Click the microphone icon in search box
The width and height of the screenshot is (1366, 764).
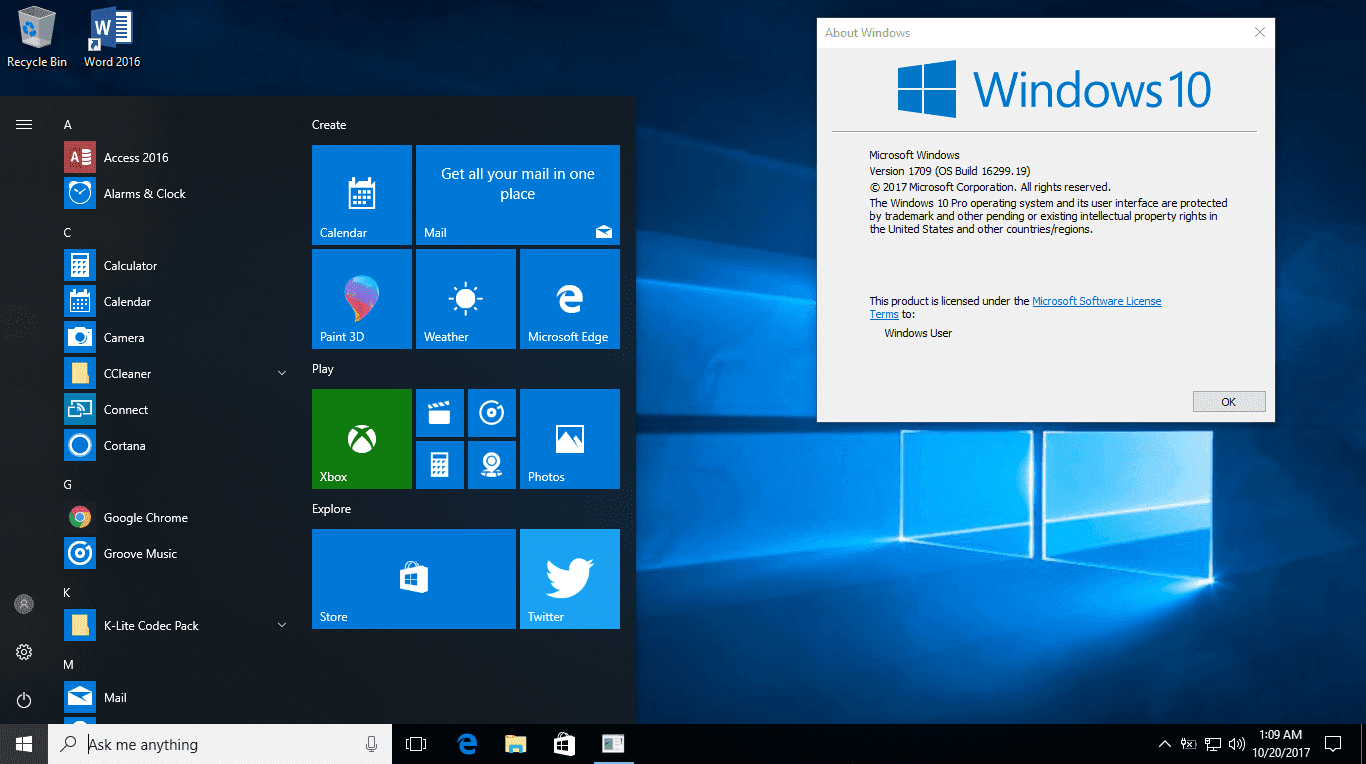(x=371, y=744)
